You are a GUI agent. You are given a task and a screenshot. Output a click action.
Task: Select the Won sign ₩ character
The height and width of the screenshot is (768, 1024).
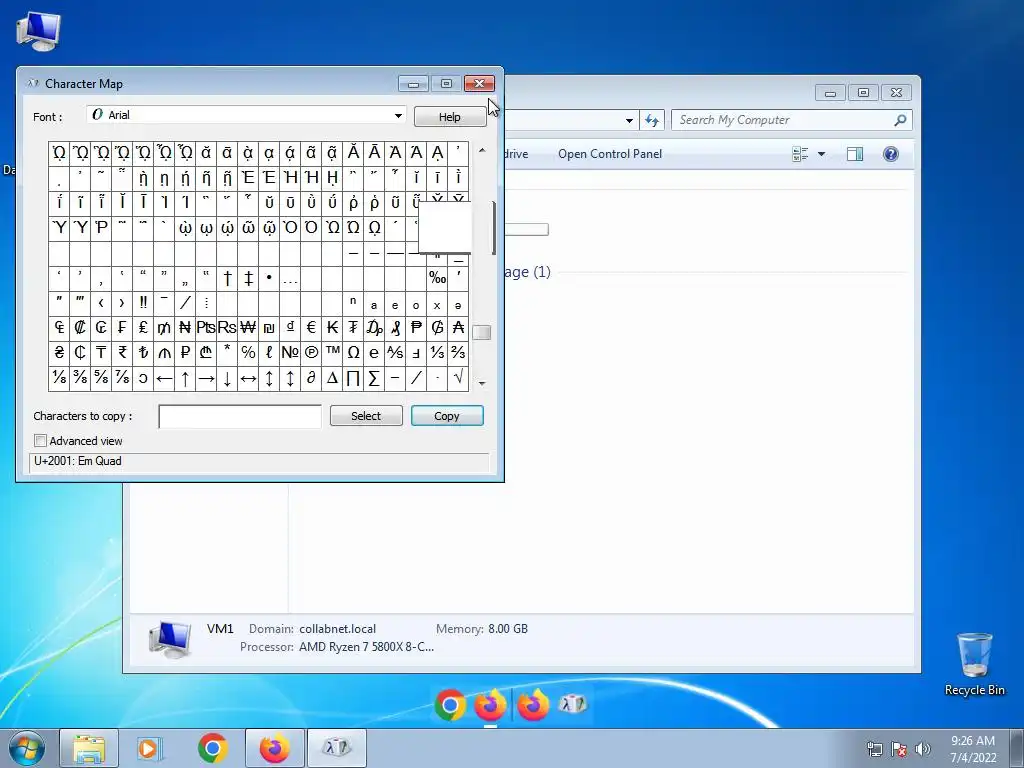(248, 327)
